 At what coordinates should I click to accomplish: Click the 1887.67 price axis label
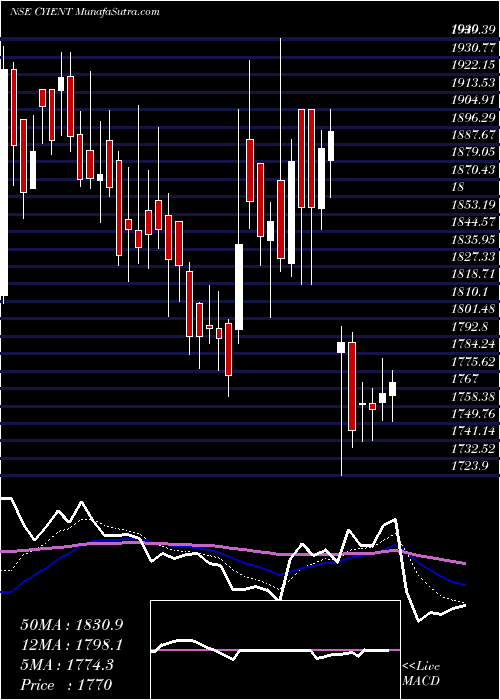click(x=473, y=134)
